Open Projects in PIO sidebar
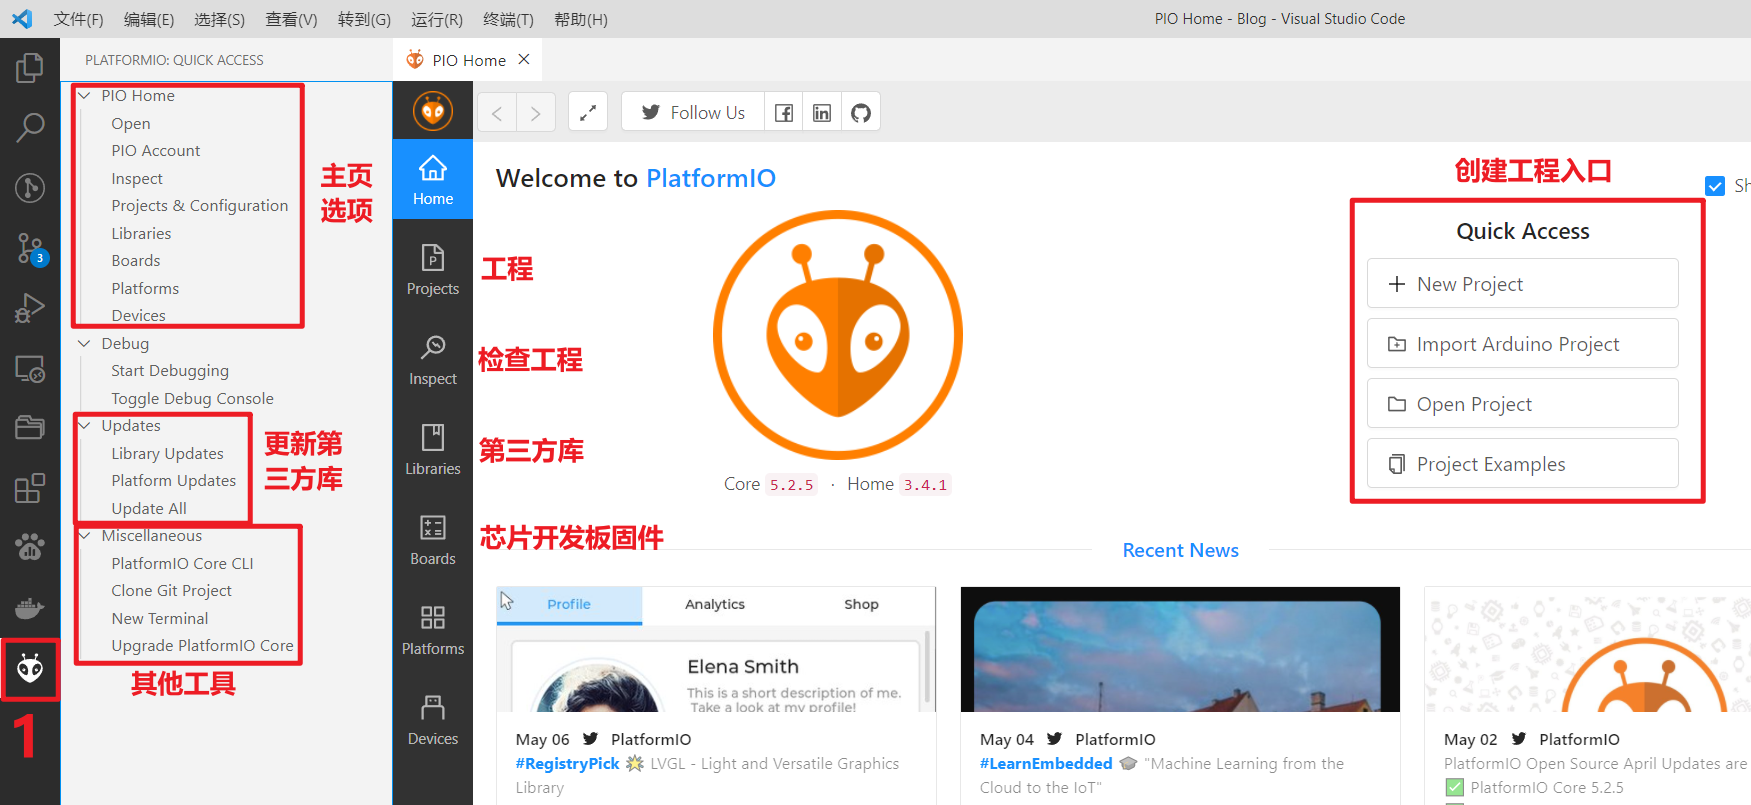Image resolution: width=1751 pixels, height=805 pixels. (433, 270)
